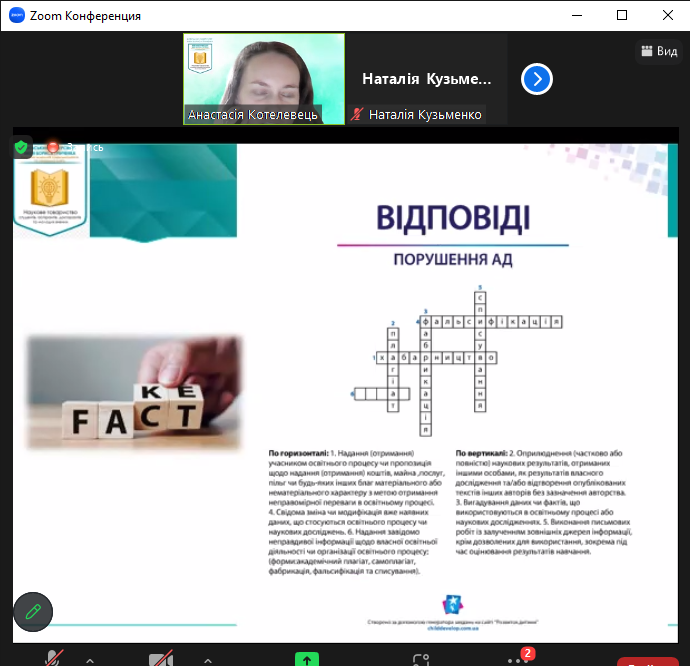Click the scientific society logo badge on slide

tap(50, 190)
